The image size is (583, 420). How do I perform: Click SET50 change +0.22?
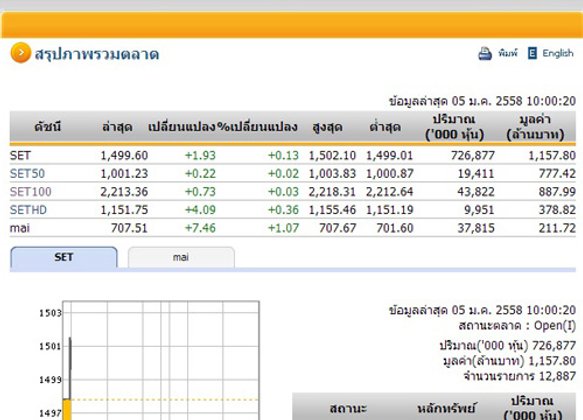tap(200, 174)
